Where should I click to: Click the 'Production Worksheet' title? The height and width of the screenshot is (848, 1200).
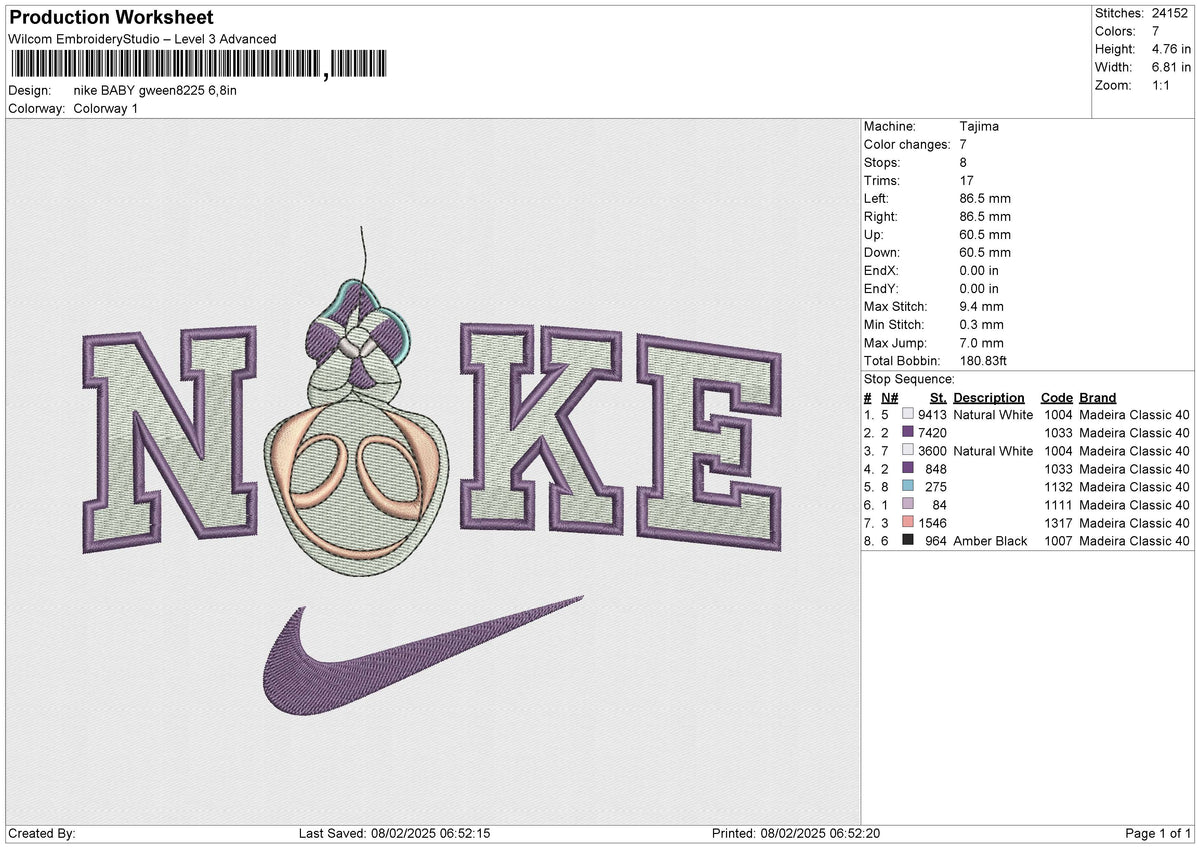coord(110,18)
